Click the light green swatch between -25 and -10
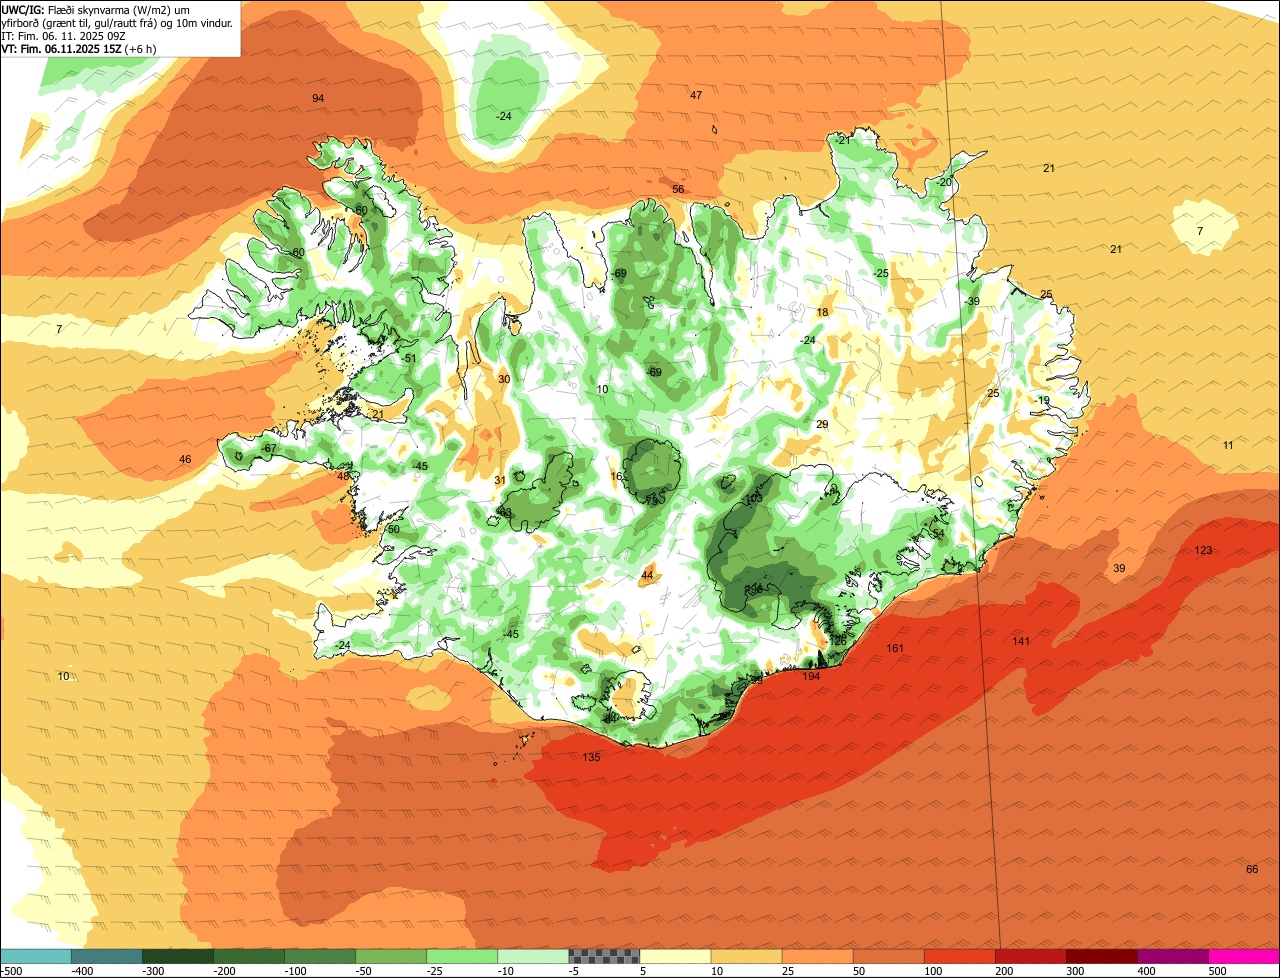1280x978 pixels. point(462,956)
